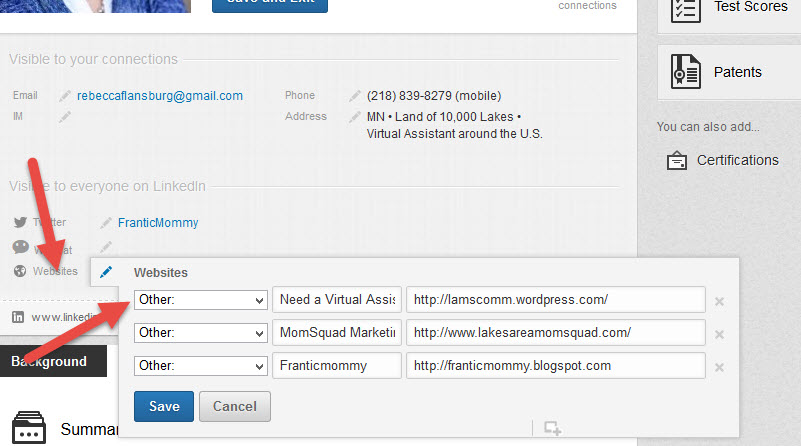This screenshot has height=446, width=801.
Task: Click the (218) 839-8279 (mobile) phone text
Action: pos(434,96)
